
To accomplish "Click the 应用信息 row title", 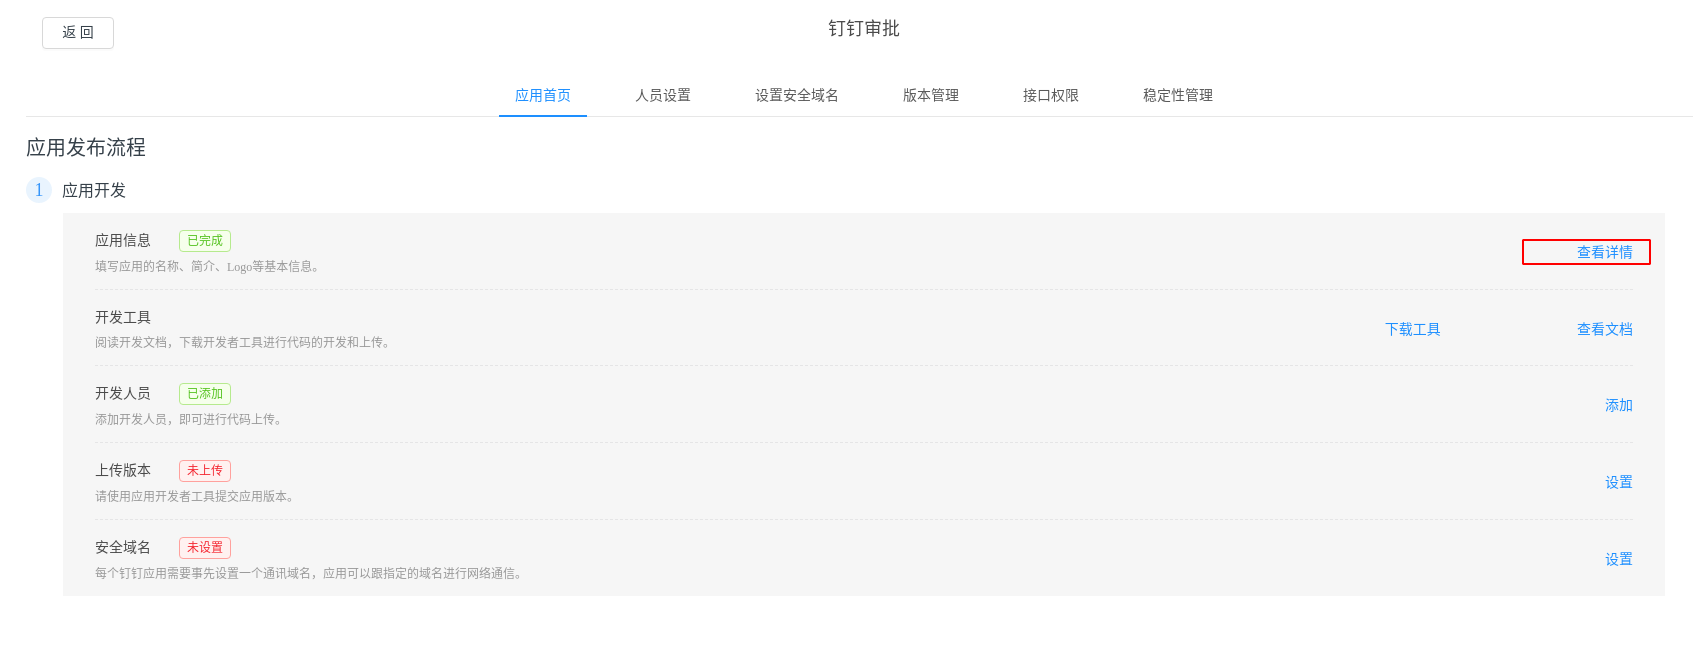I will pyautogui.click(x=123, y=241).
